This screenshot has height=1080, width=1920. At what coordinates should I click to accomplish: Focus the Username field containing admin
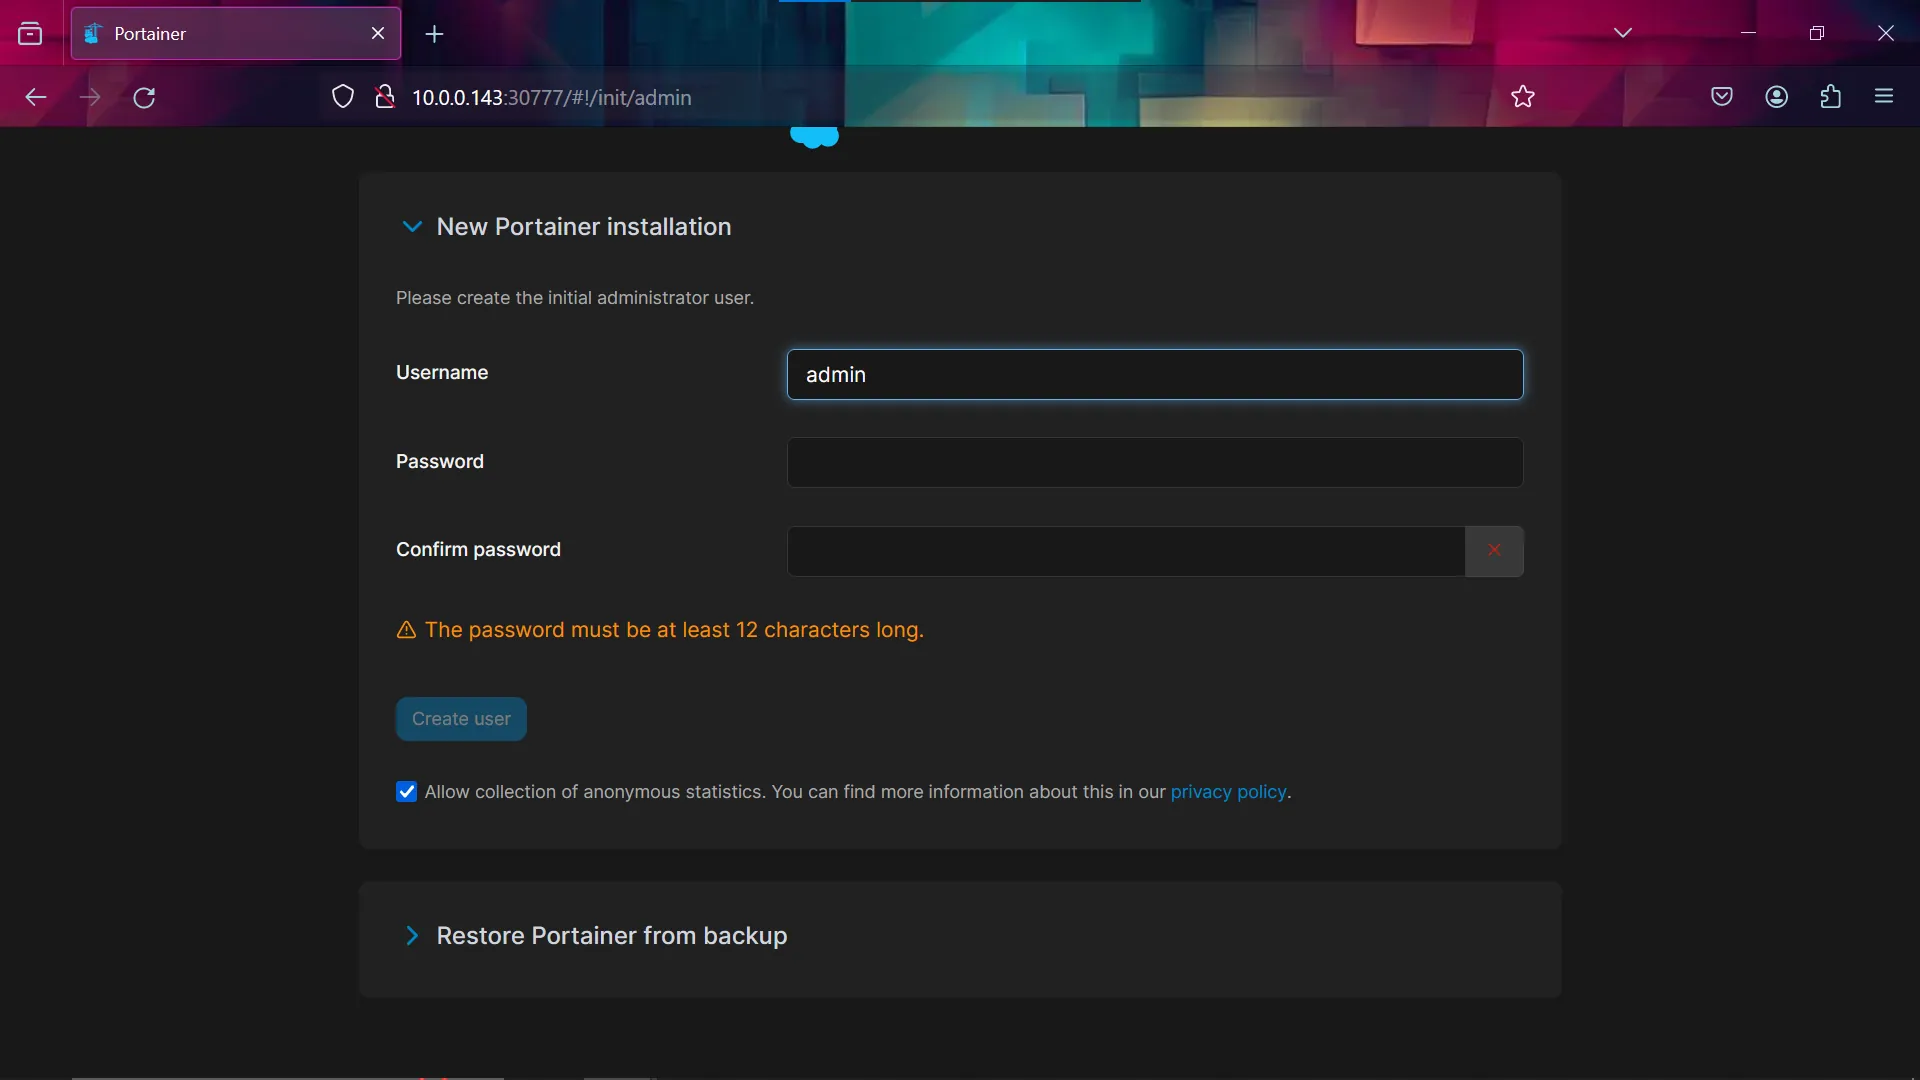click(x=1155, y=375)
